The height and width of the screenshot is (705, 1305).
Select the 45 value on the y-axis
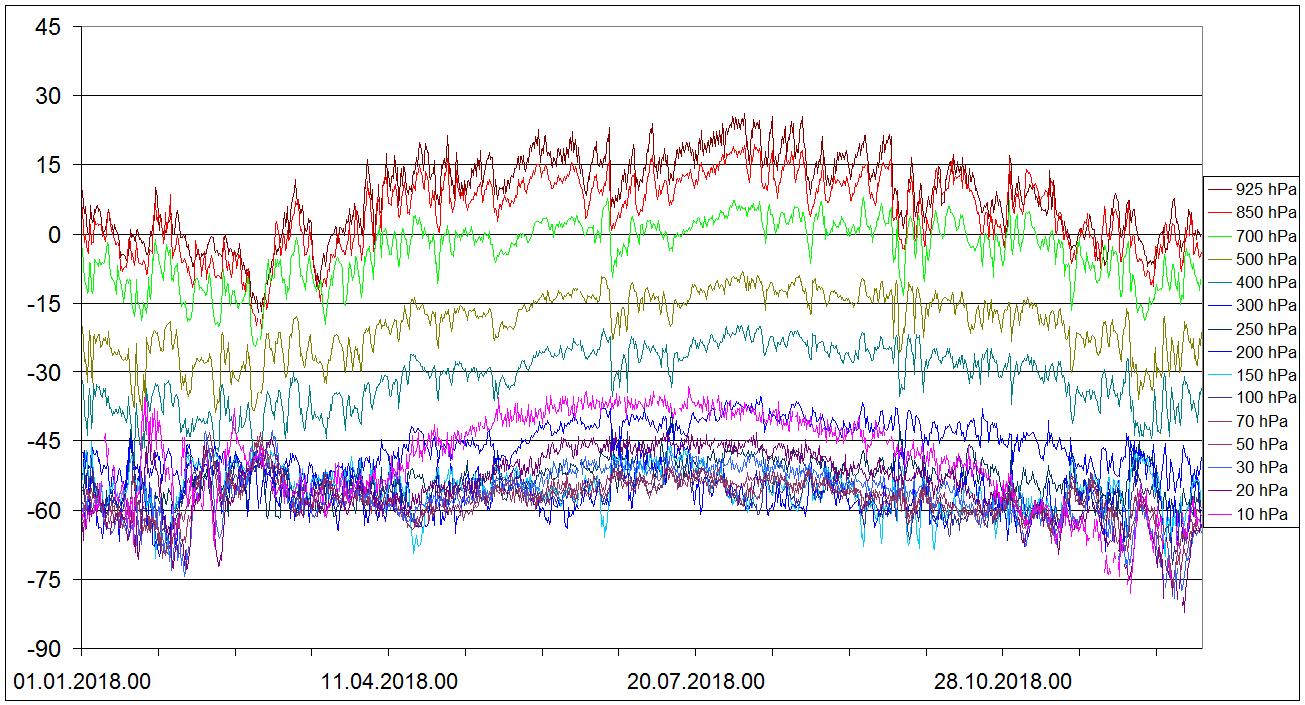coord(50,27)
